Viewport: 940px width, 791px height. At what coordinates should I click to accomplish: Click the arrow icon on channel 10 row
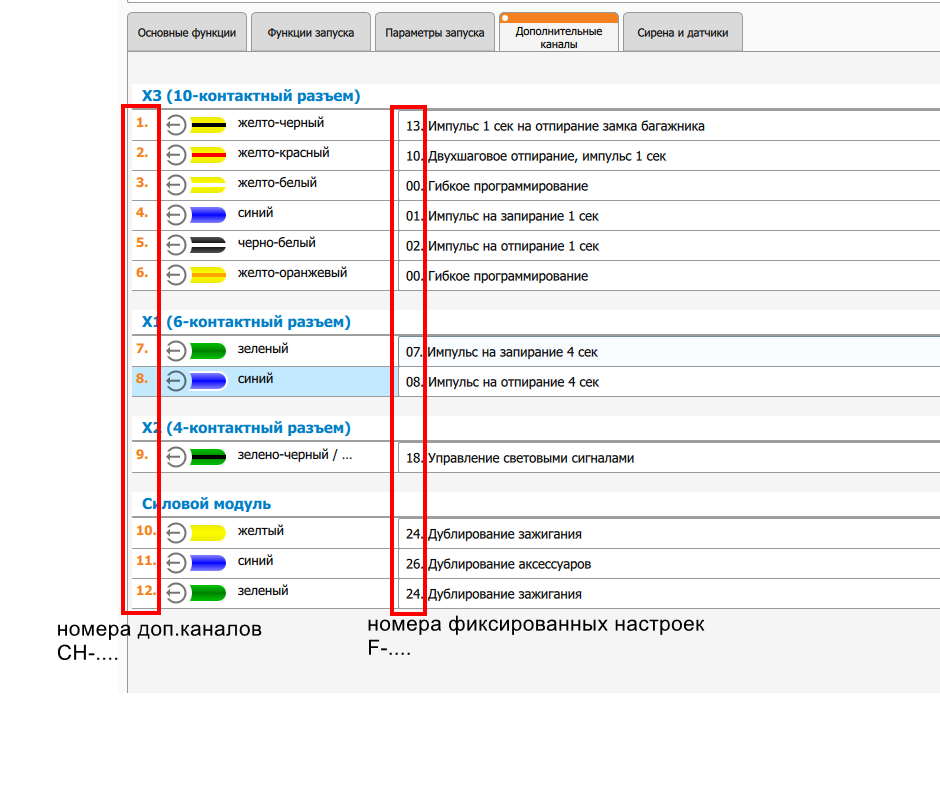(x=176, y=533)
